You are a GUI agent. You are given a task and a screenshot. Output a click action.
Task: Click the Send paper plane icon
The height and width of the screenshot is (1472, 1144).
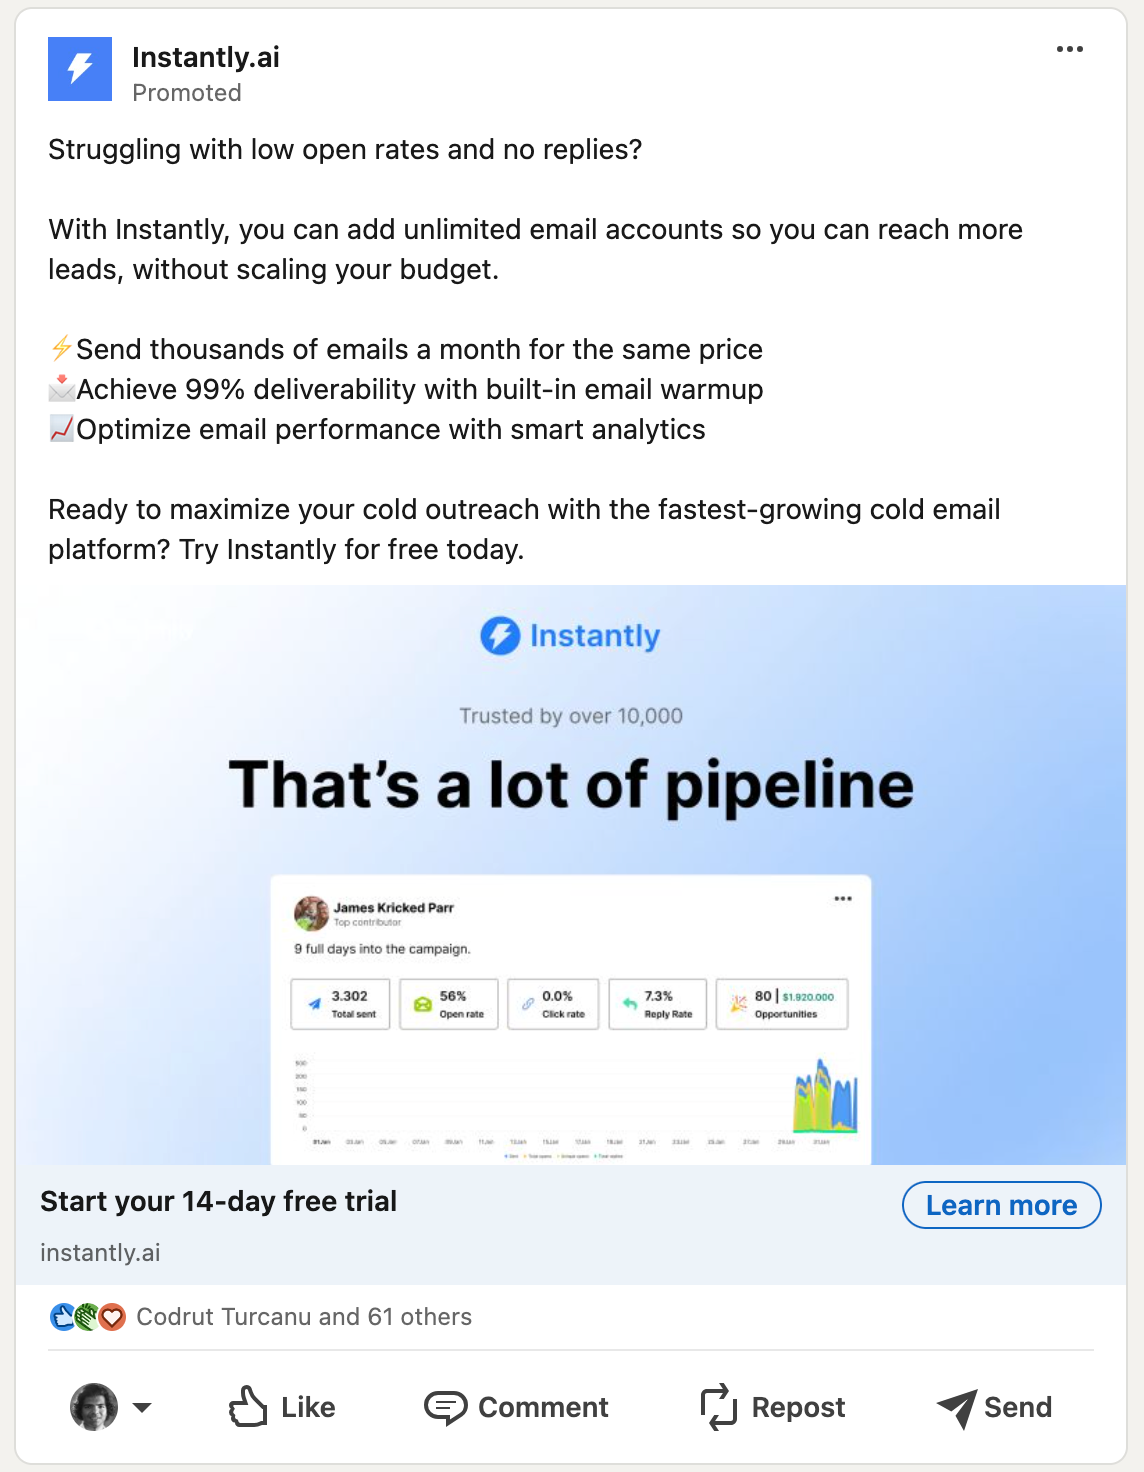[x=957, y=1408]
